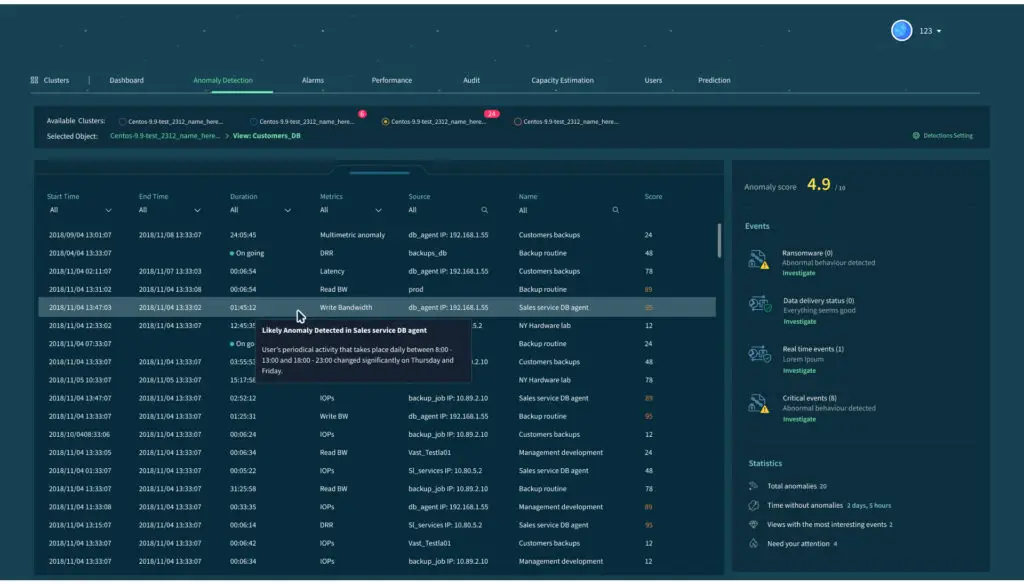Click the anomaly table vertical scrollbar
1024x585 pixels.
point(719,241)
